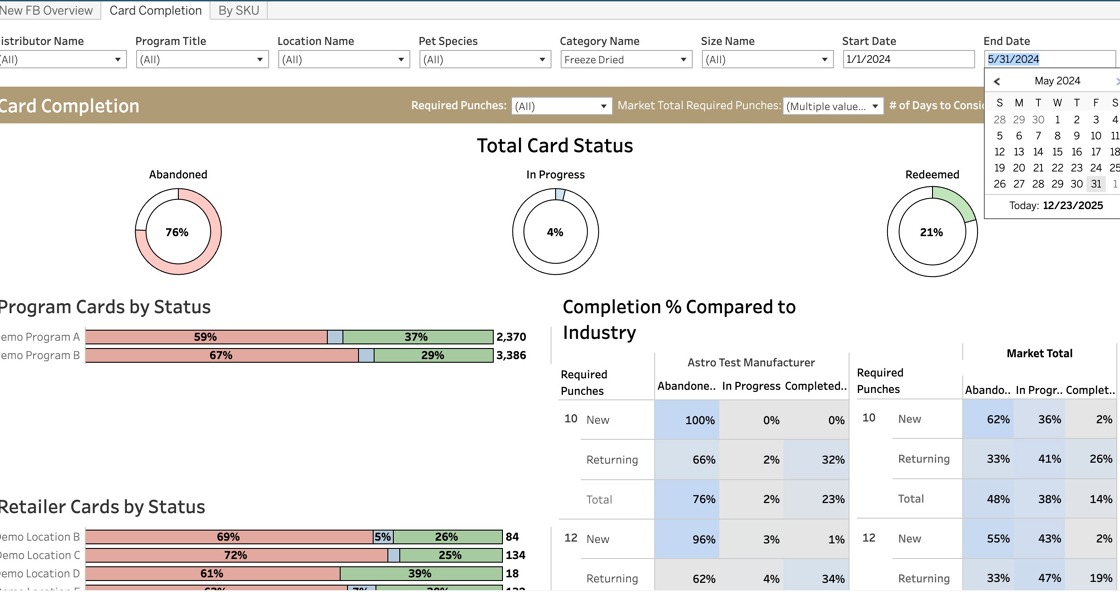Open the Pet Species filter

484,60
